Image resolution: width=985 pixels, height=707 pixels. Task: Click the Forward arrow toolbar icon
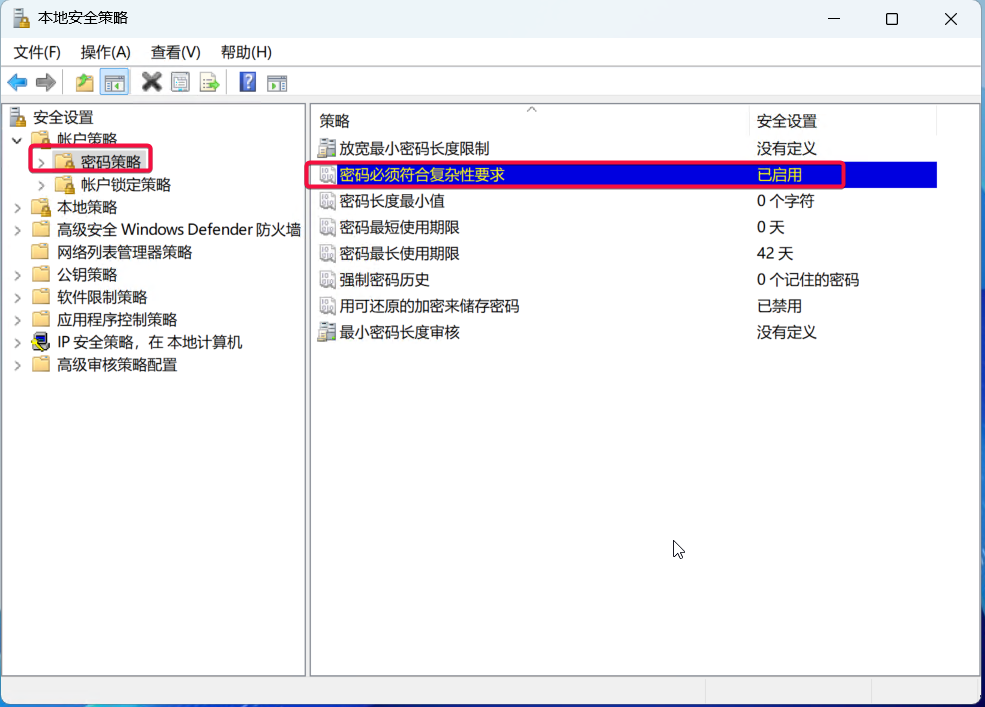pyautogui.click(x=46, y=82)
